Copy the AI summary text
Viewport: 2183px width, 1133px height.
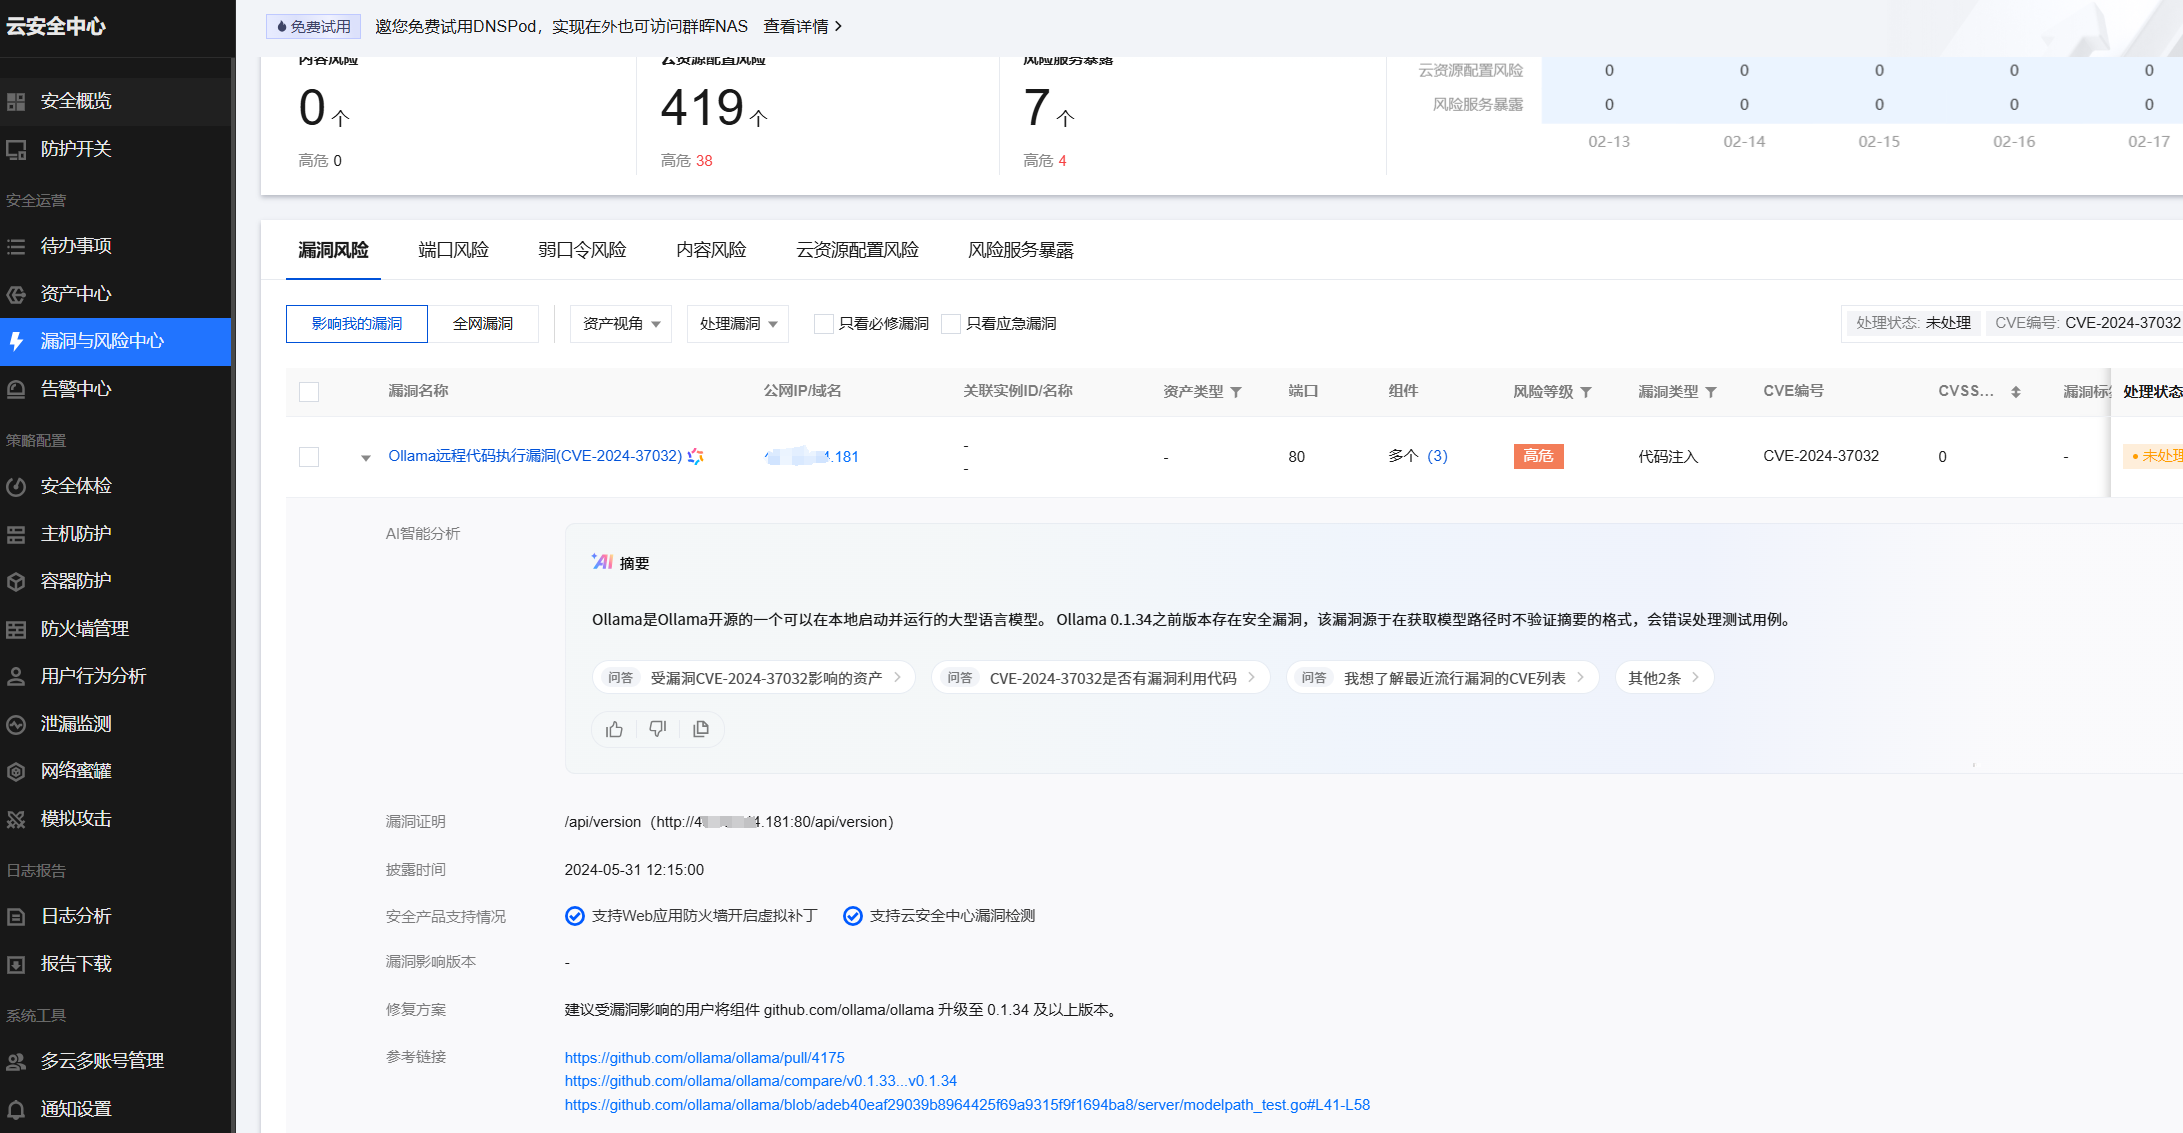(x=701, y=729)
